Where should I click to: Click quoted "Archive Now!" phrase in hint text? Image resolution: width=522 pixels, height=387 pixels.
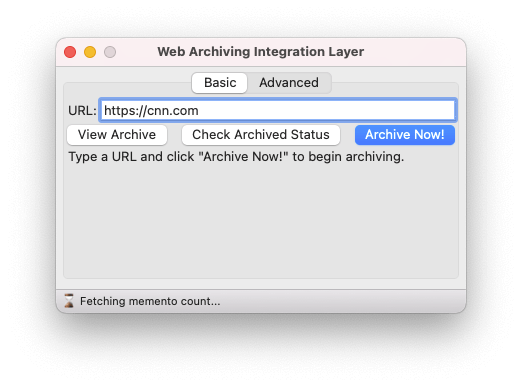243,157
